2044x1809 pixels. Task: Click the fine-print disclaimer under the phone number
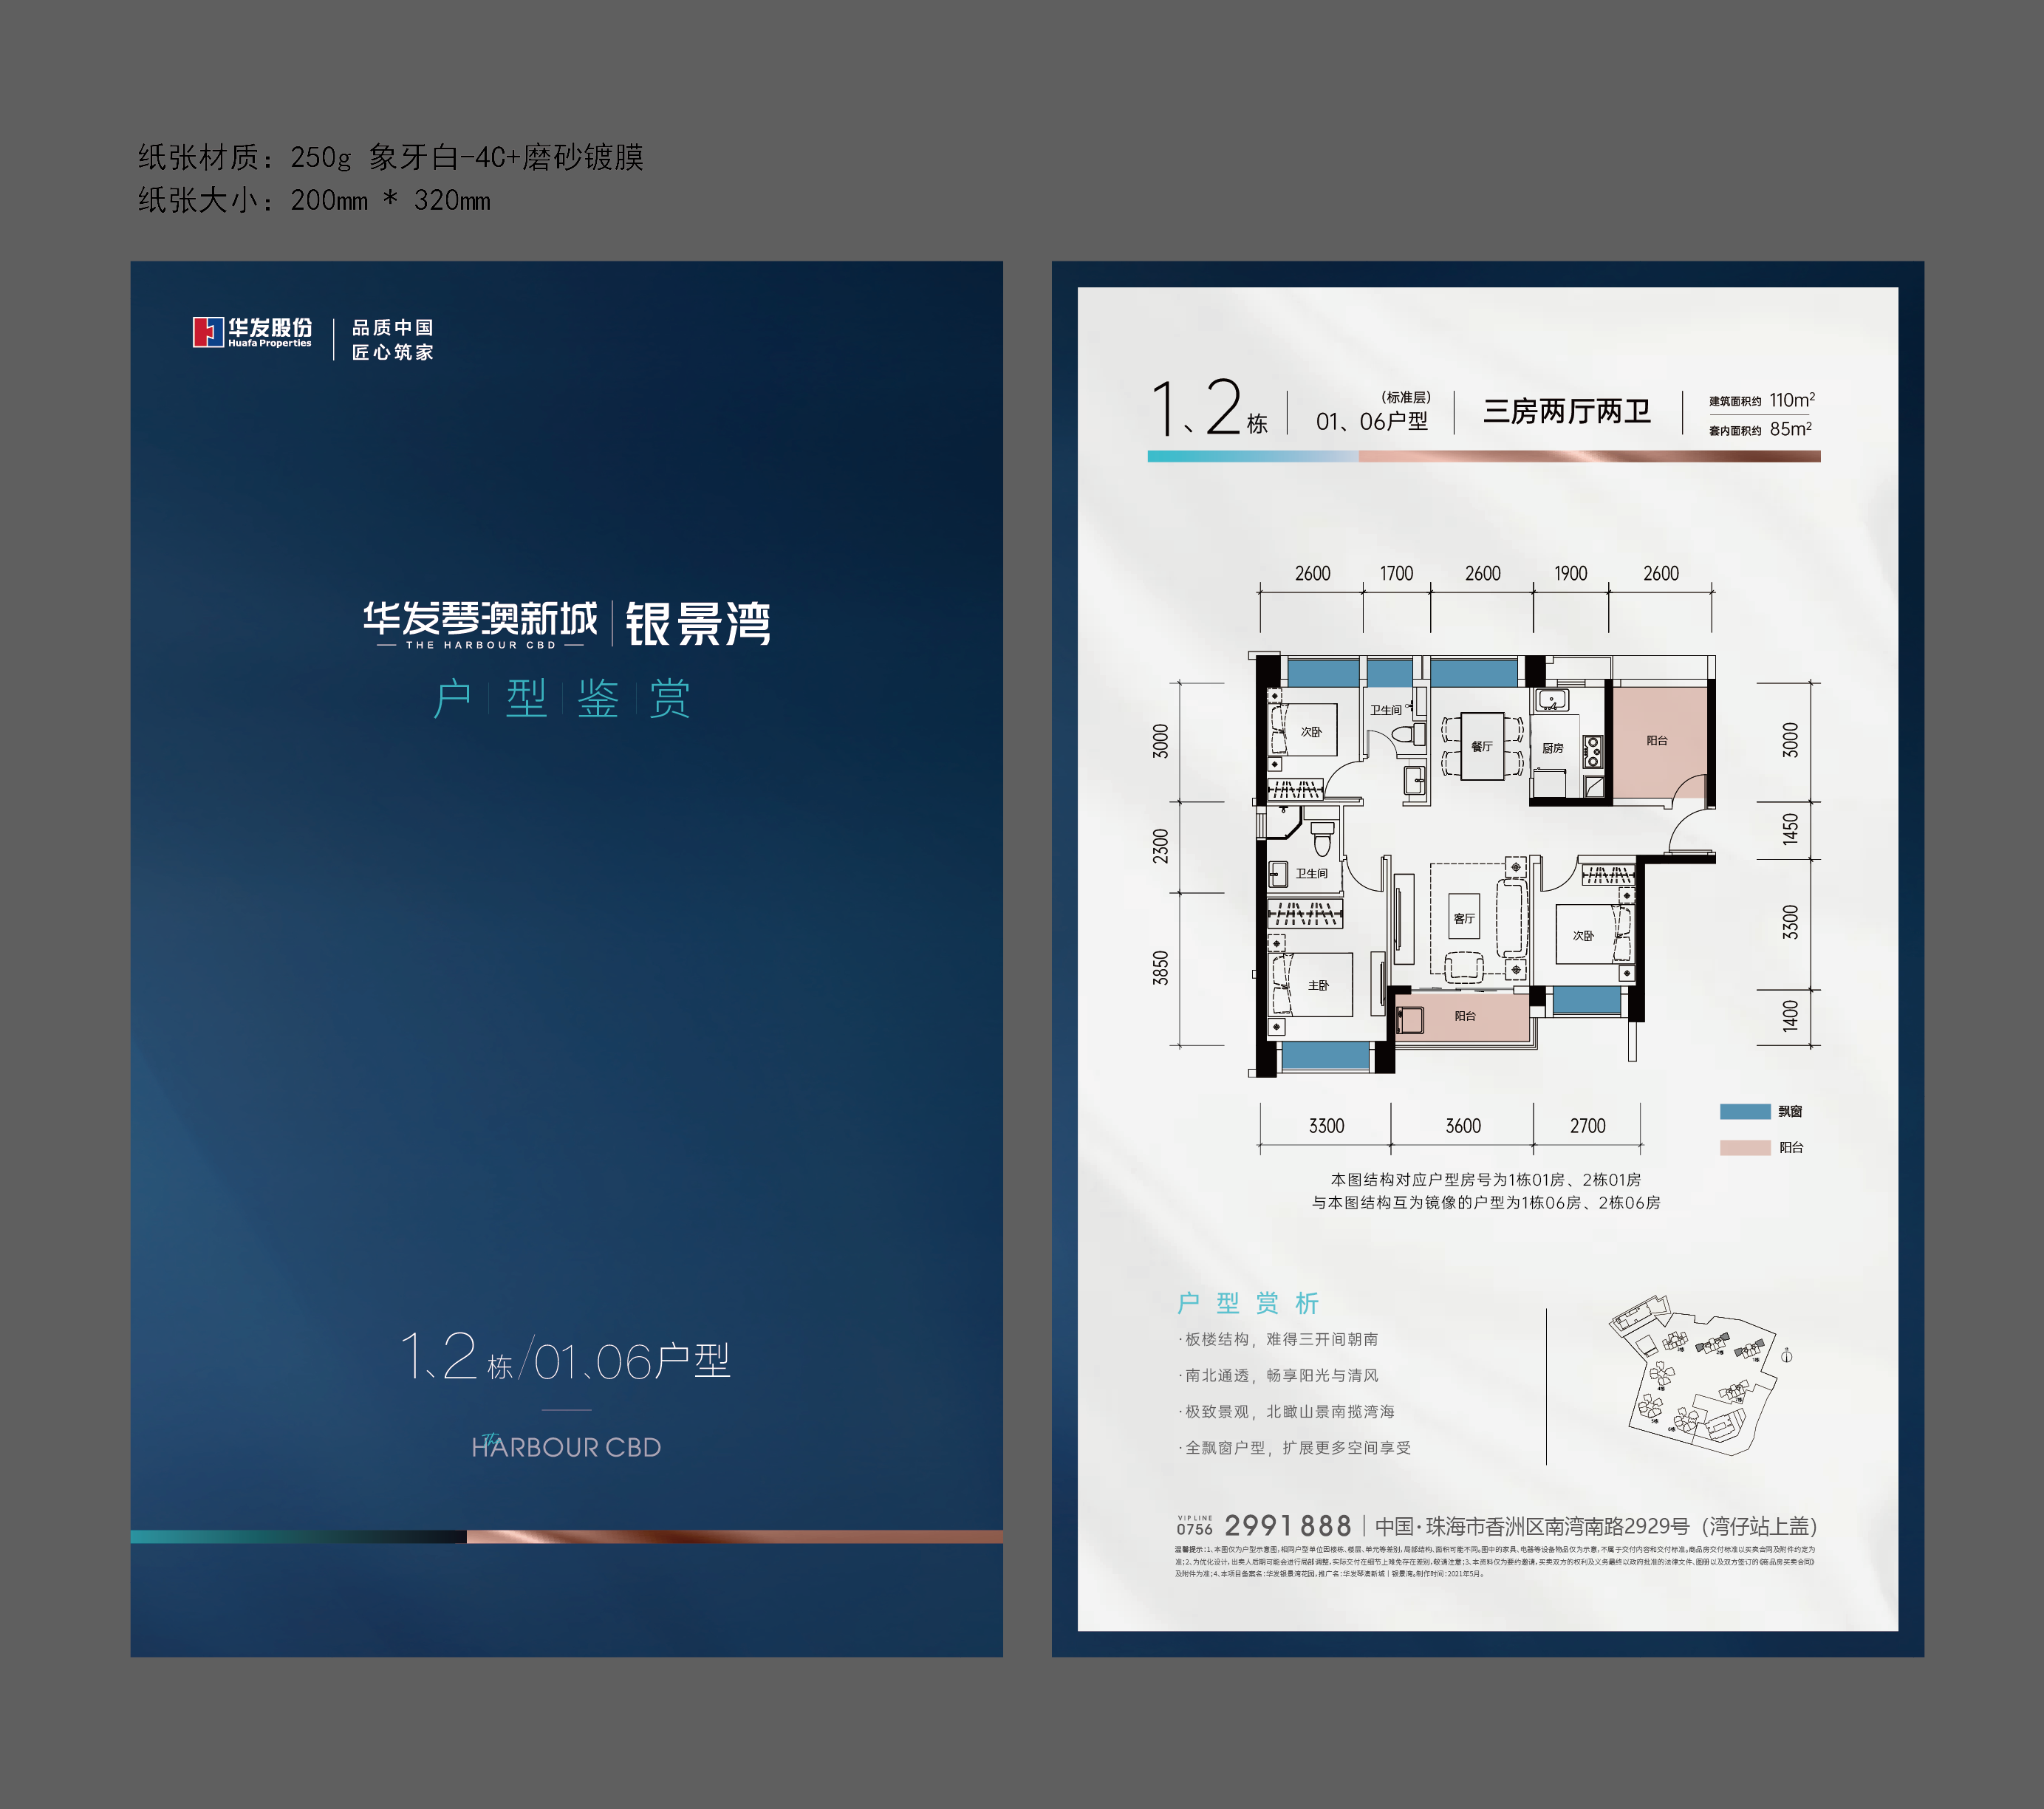pos(1495,1561)
